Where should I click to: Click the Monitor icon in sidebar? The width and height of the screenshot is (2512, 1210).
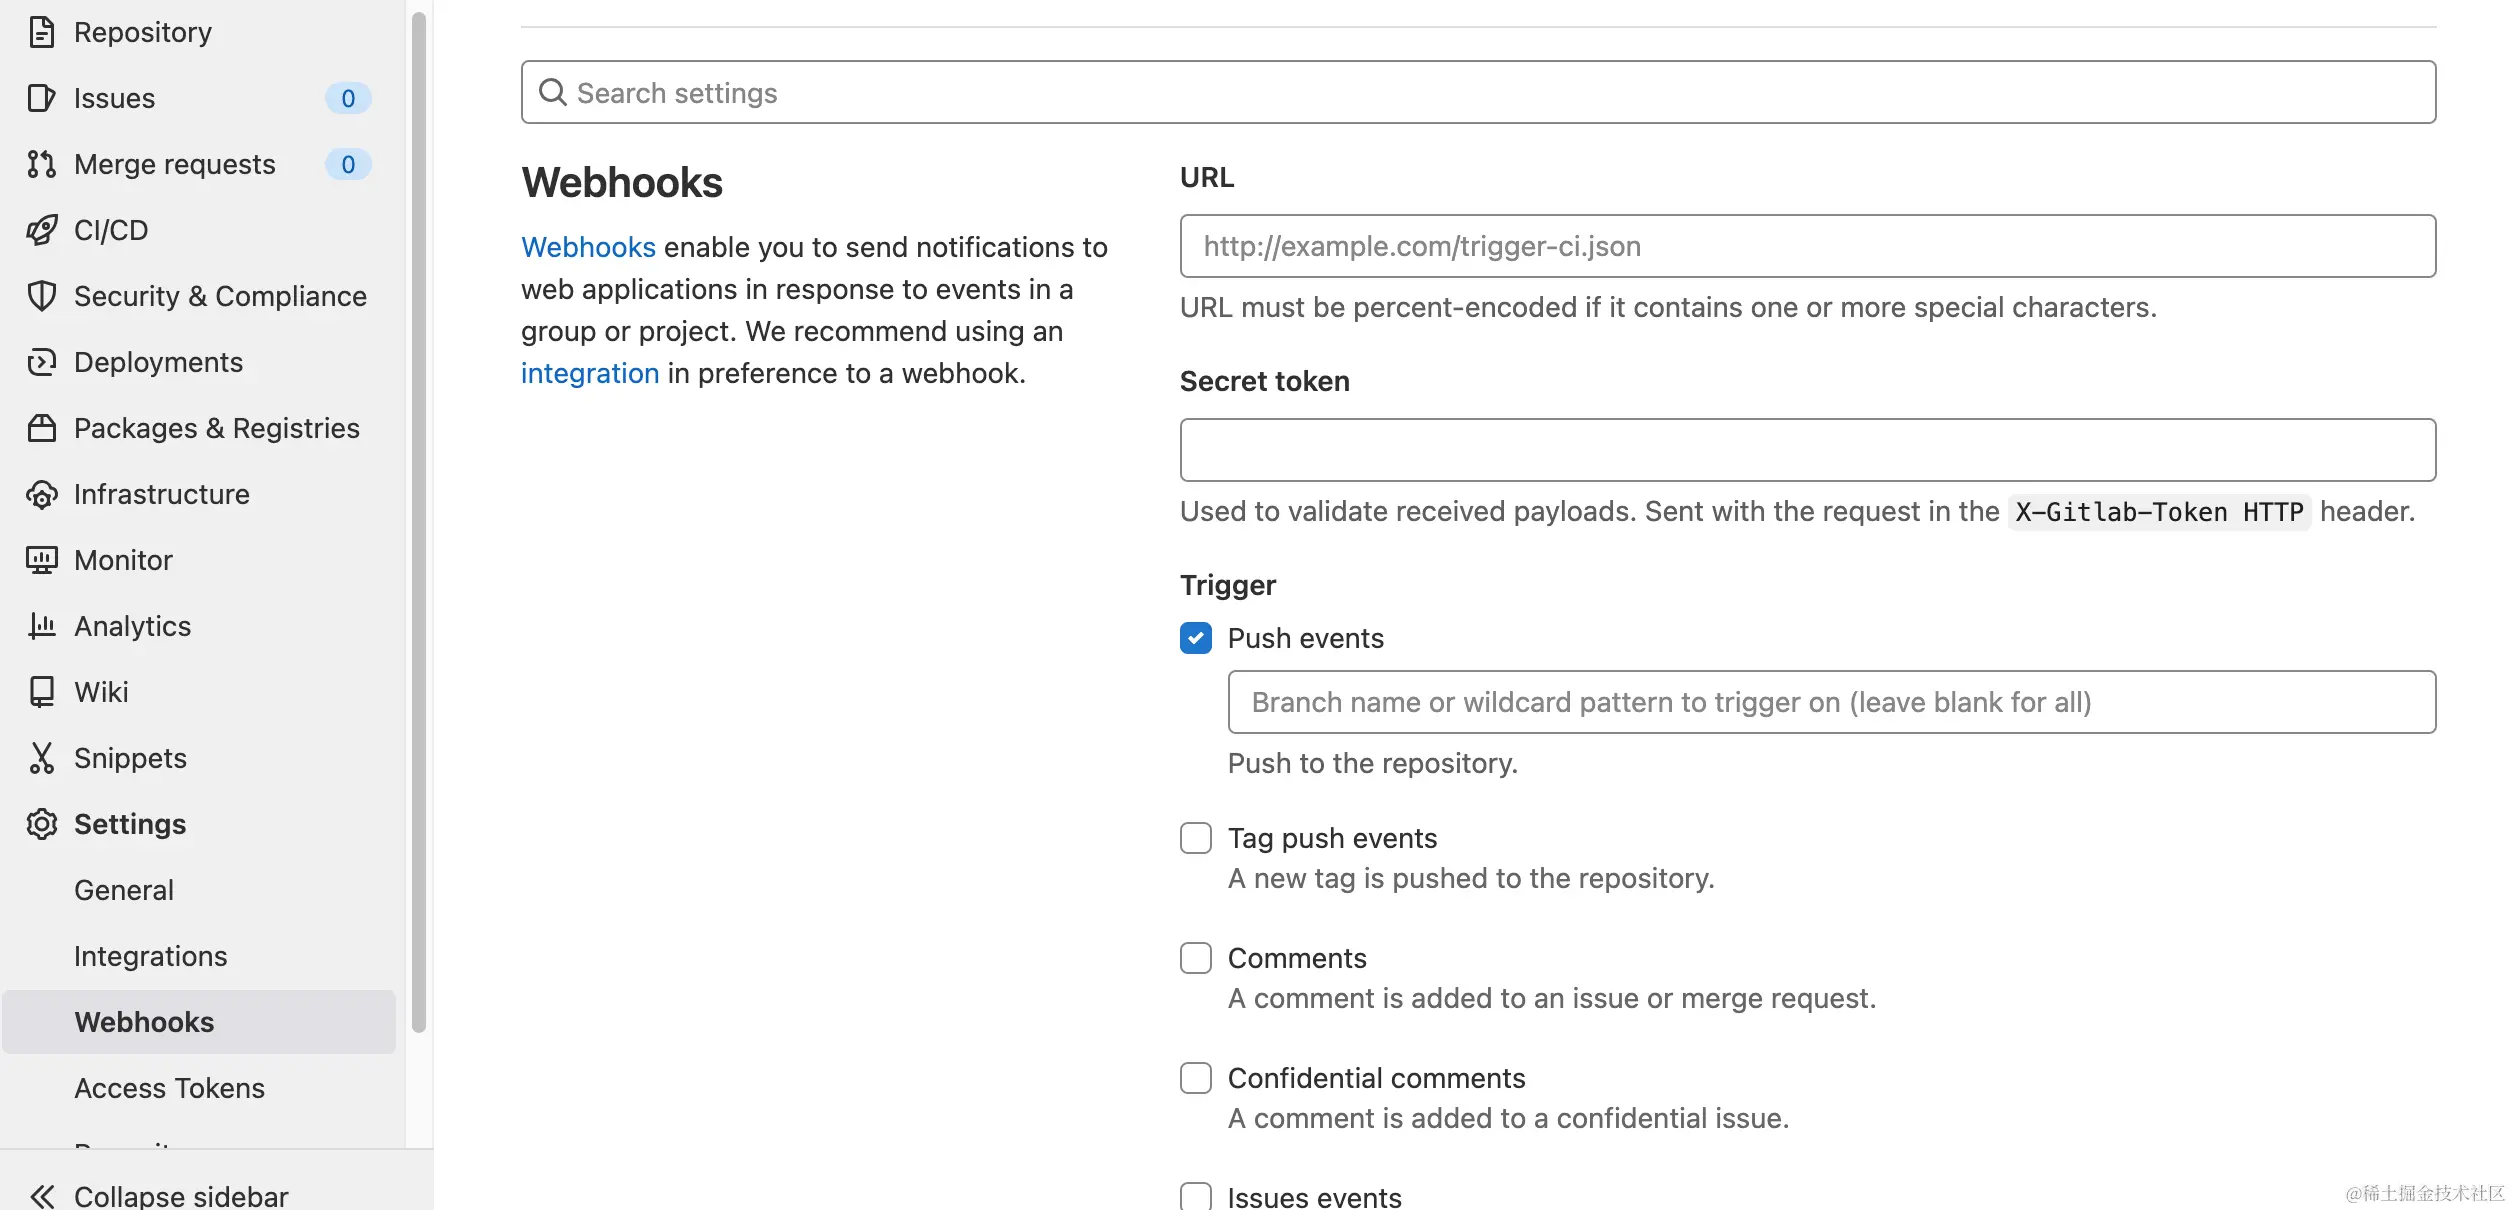[41, 560]
